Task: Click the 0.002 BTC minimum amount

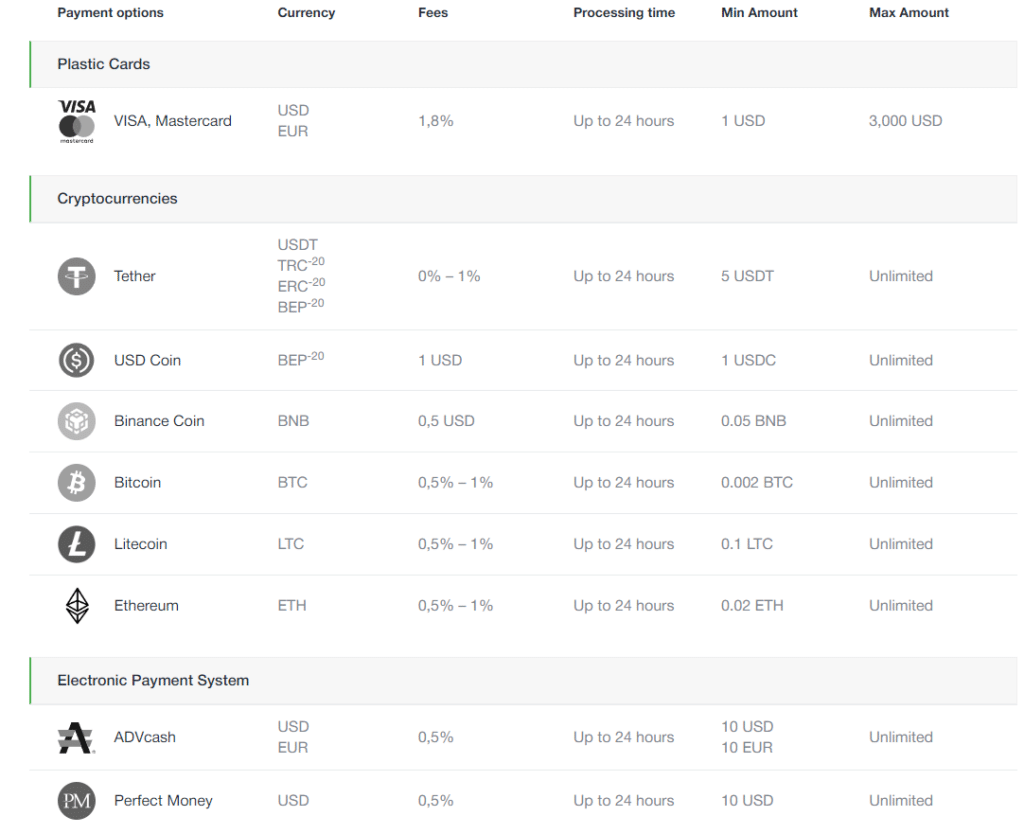Action: (x=757, y=483)
